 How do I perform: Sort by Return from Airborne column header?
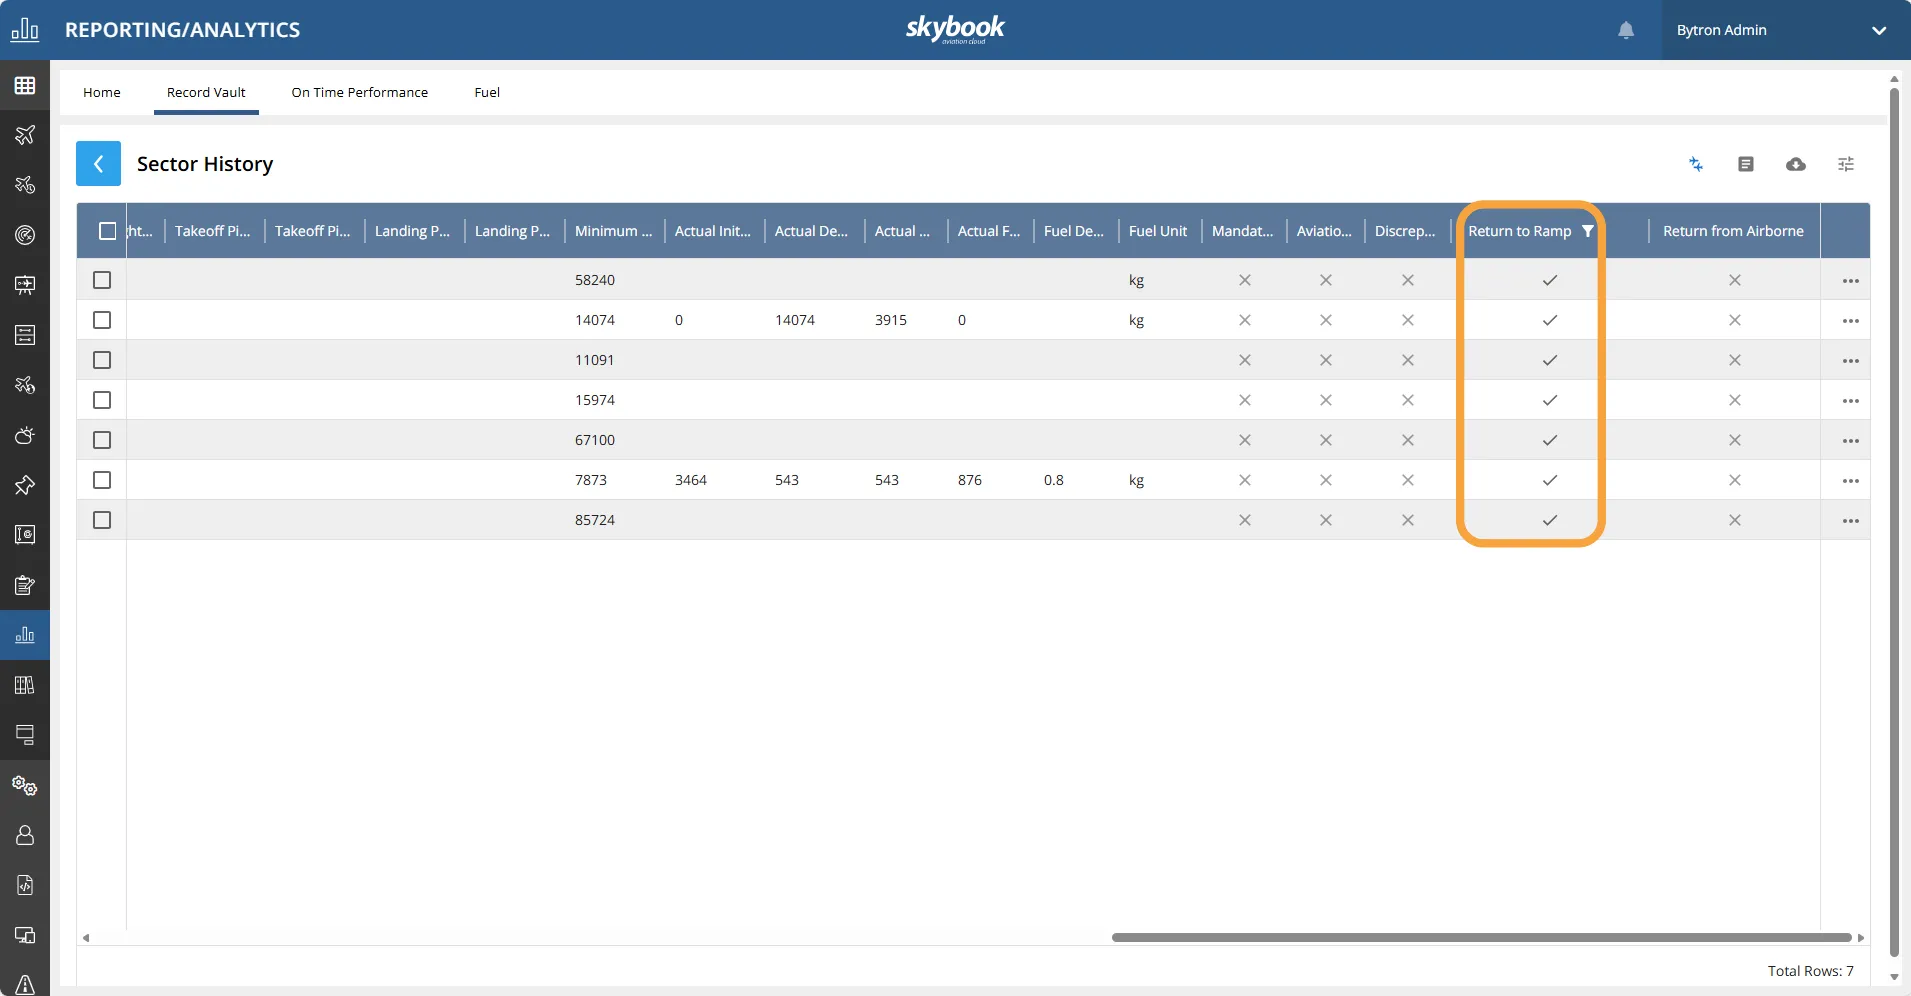pos(1733,231)
